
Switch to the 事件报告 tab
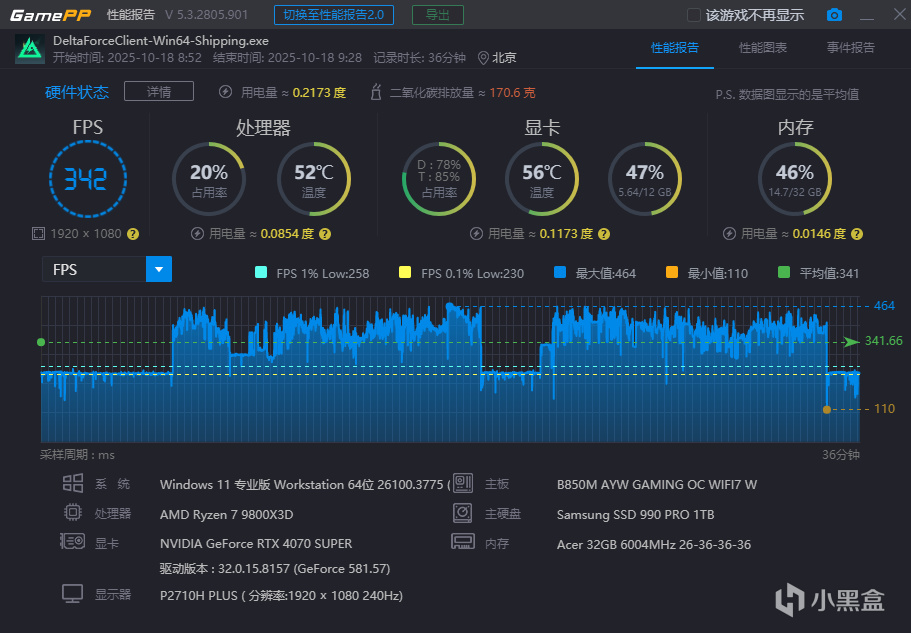point(851,48)
